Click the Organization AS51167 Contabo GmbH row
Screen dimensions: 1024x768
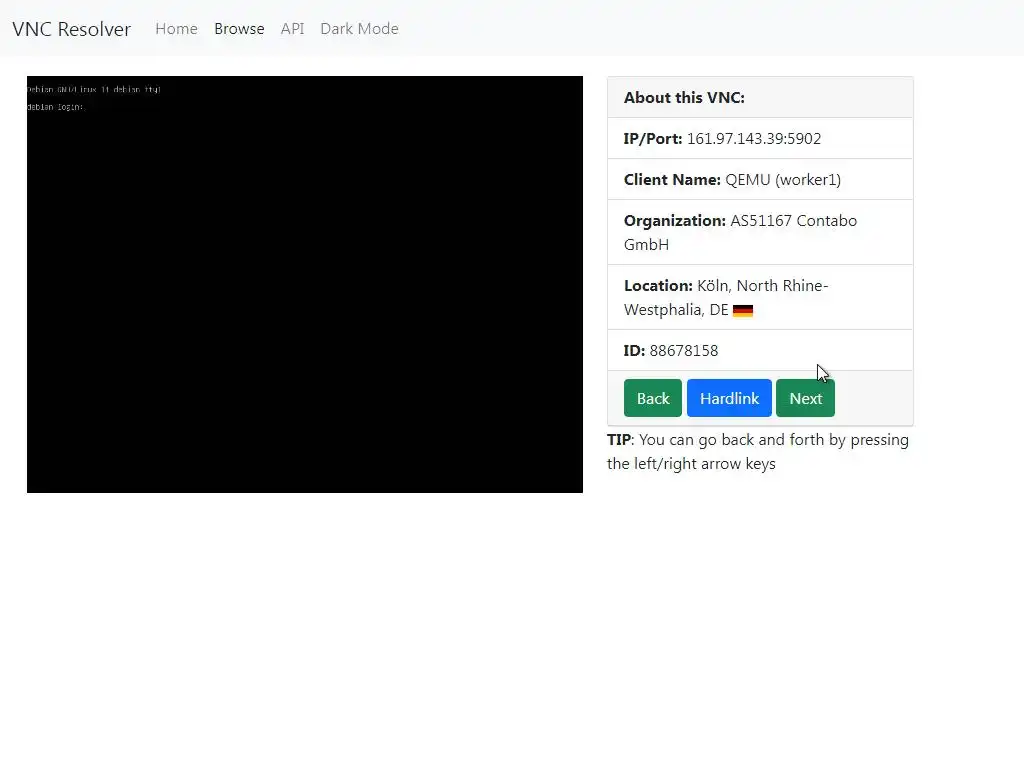[760, 232]
